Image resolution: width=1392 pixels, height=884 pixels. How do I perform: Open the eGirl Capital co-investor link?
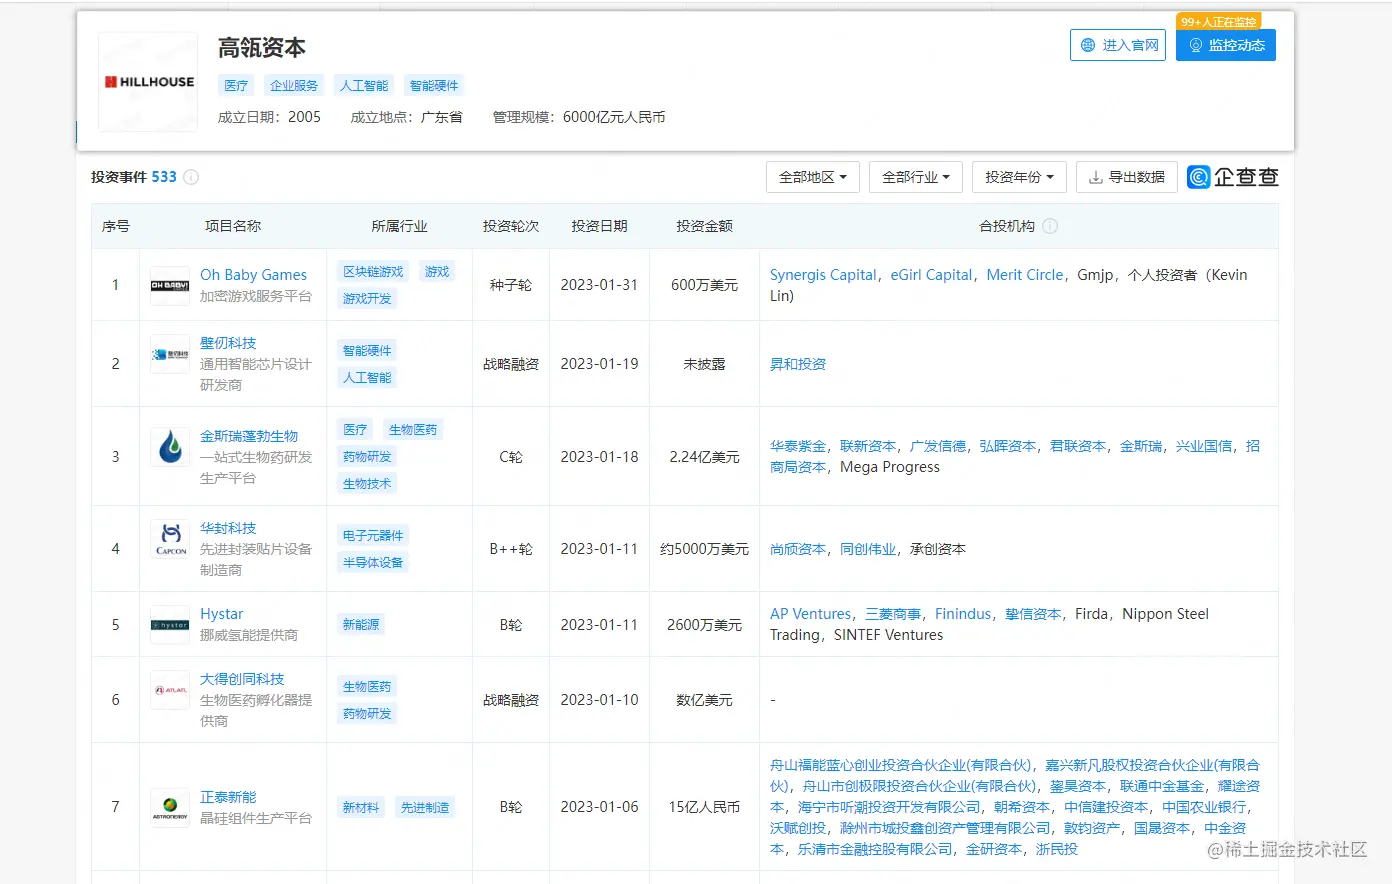click(x=931, y=275)
